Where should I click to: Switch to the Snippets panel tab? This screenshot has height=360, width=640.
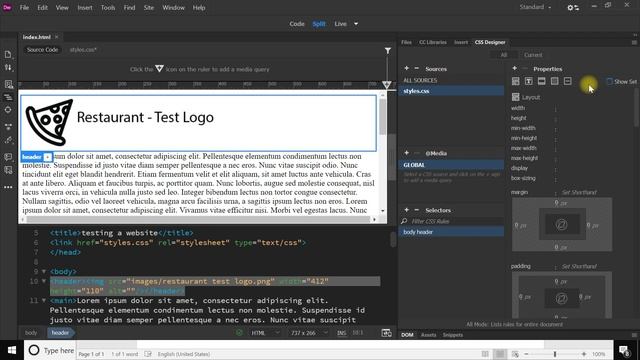453,335
